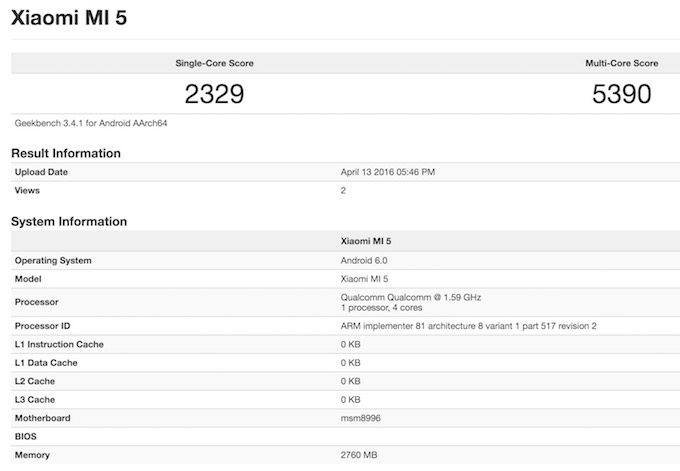
Task: Click the multi-core score value 5390
Action: (621, 95)
